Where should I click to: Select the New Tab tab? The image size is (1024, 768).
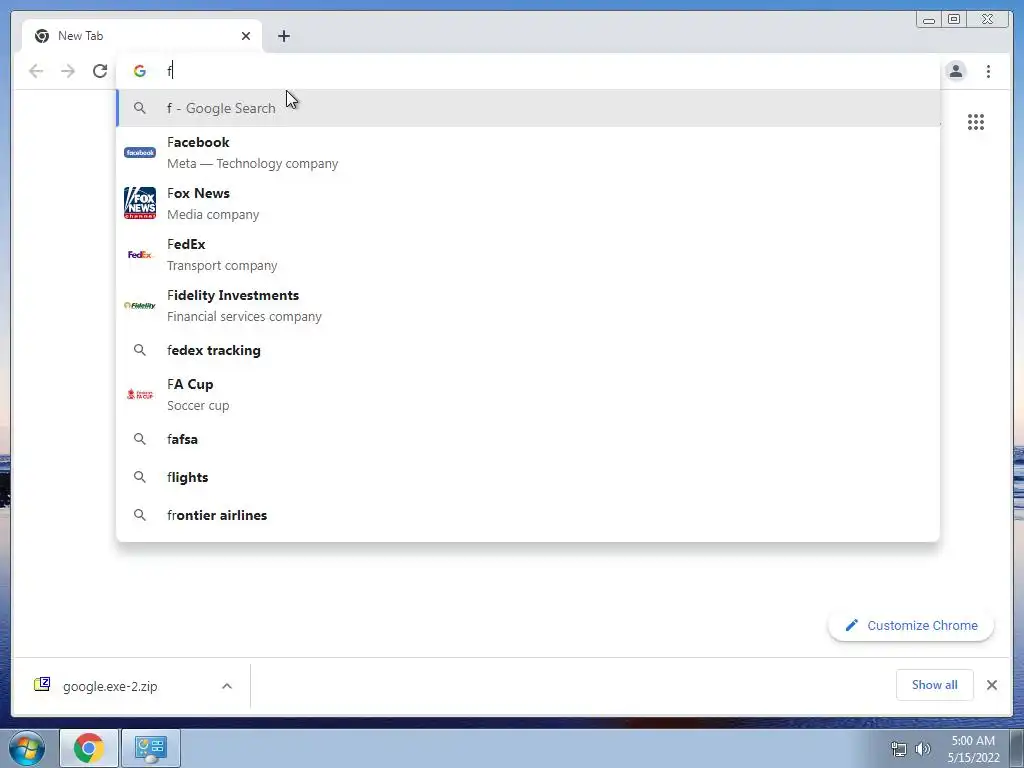point(142,36)
